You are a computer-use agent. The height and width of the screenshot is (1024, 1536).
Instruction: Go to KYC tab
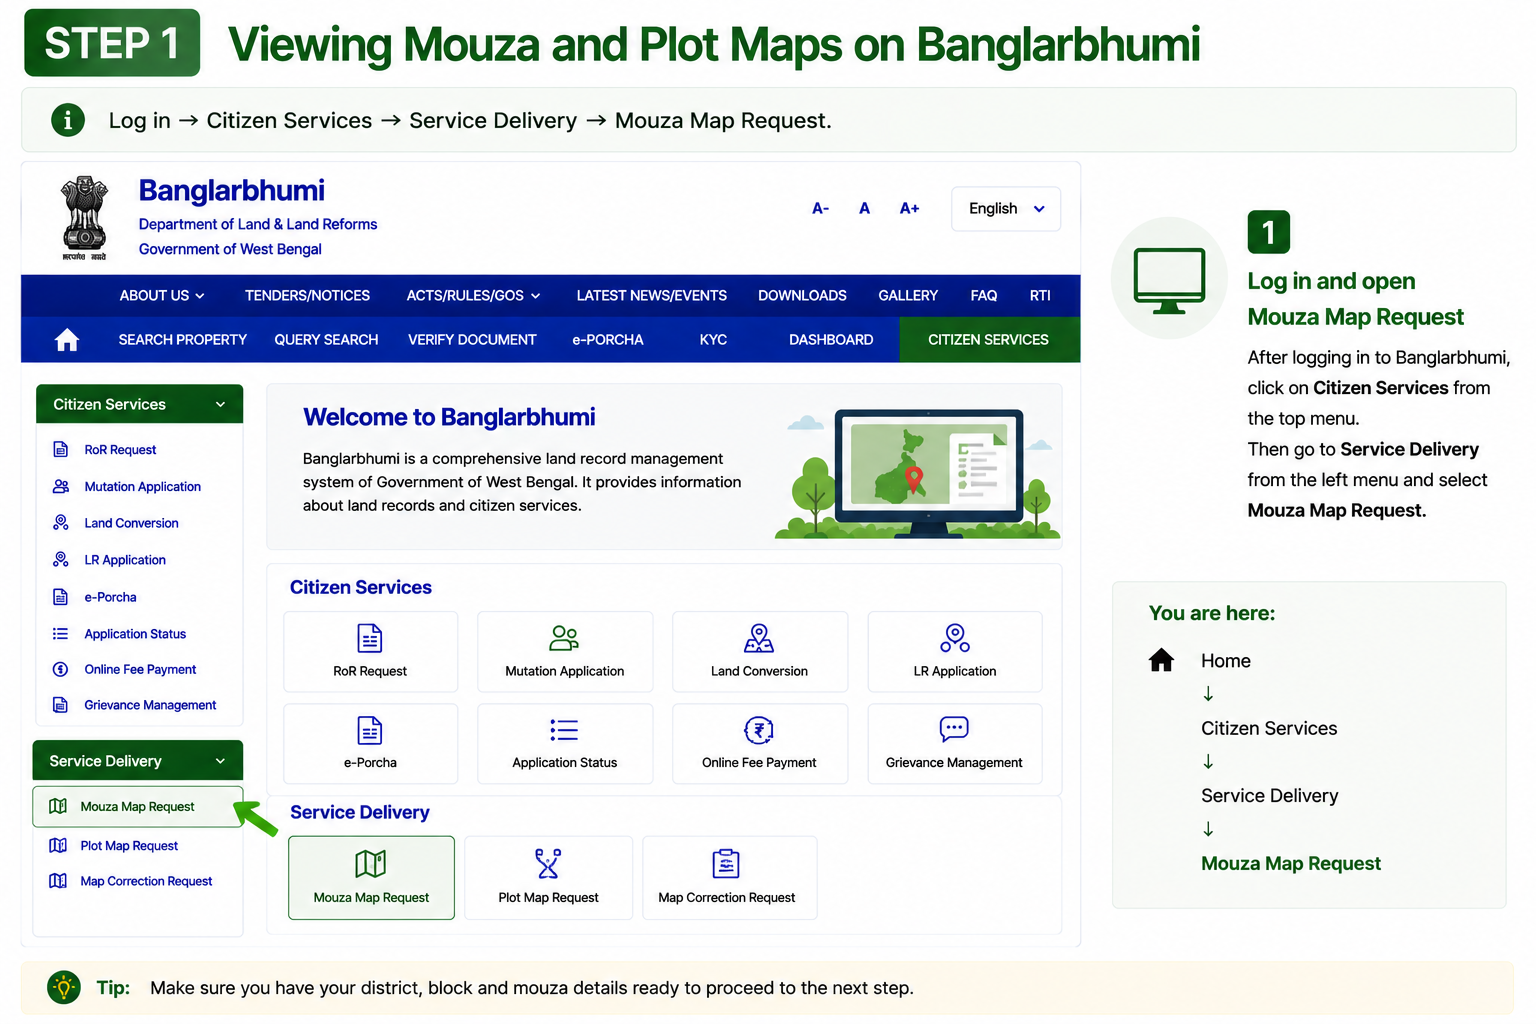[x=713, y=340]
